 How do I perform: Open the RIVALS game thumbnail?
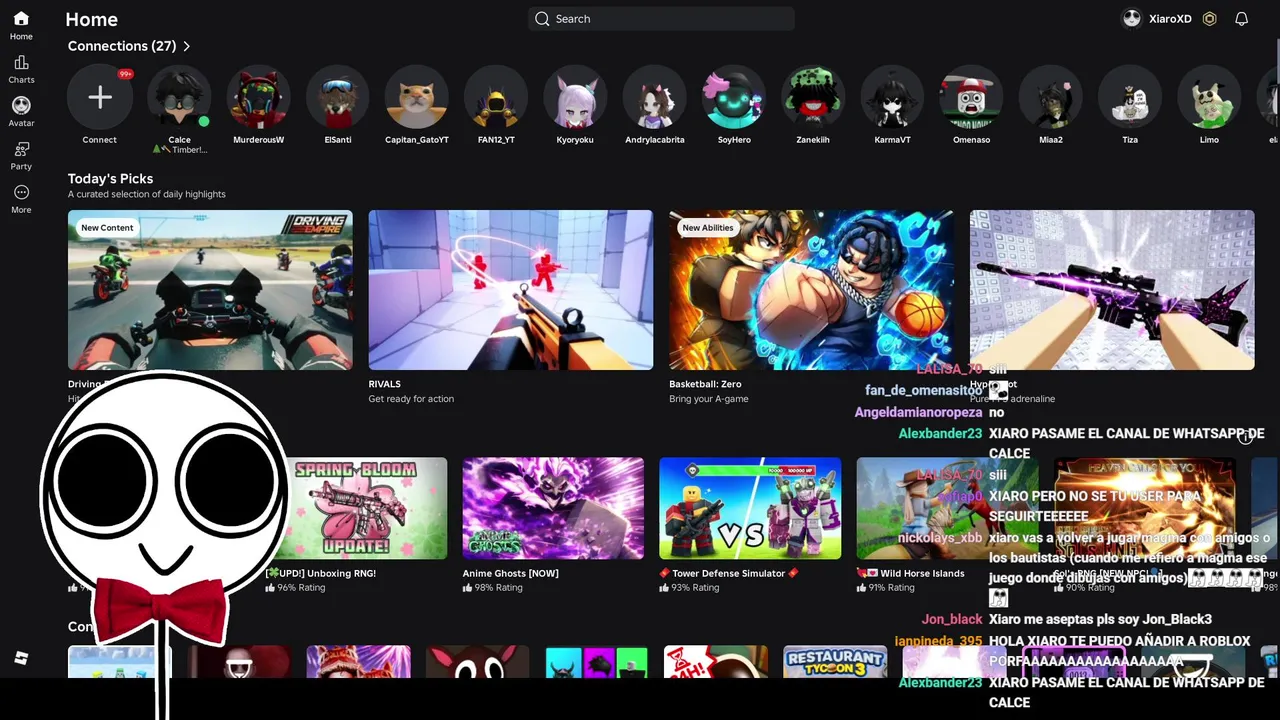[x=511, y=290]
